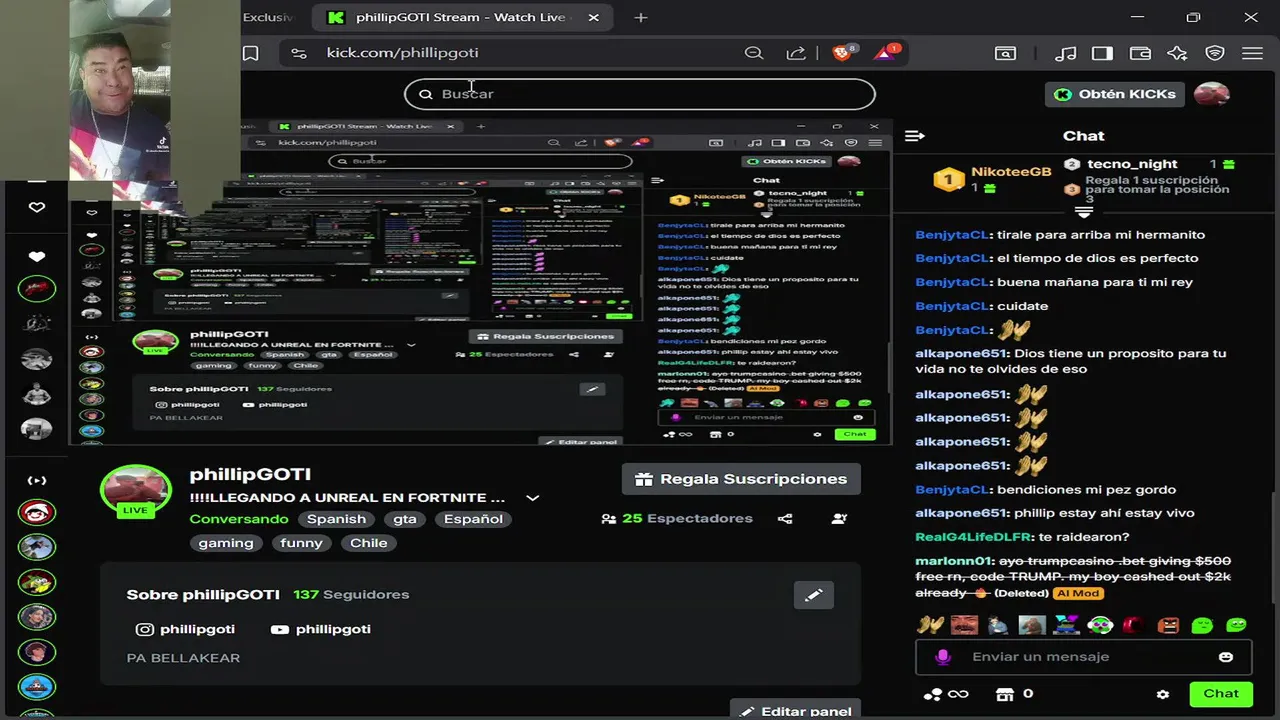Open the Brave Wallet icon
1280x720 pixels.
click(x=1140, y=53)
